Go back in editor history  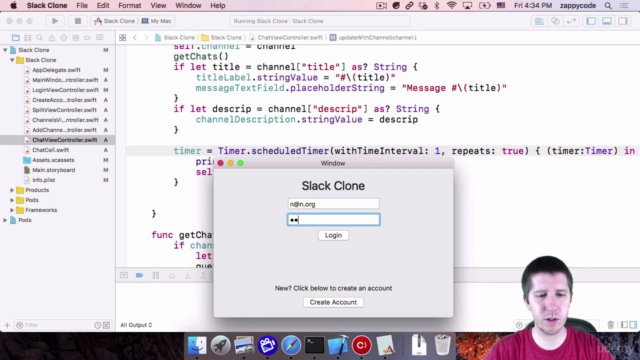(x=135, y=38)
